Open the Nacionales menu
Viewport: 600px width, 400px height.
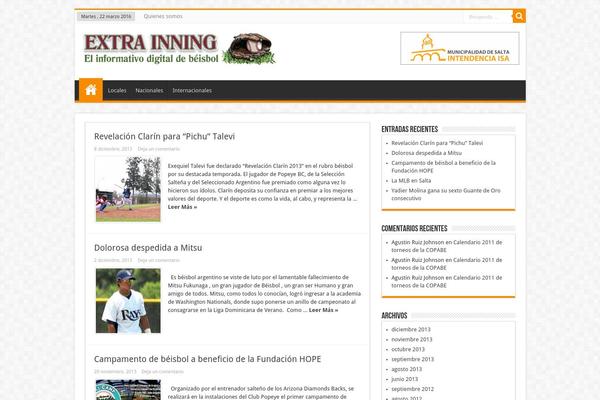pos(149,90)
